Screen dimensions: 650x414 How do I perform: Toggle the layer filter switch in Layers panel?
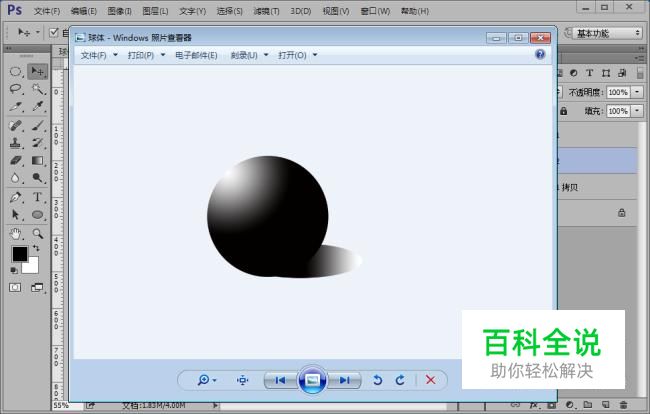(x=638, y=72)
